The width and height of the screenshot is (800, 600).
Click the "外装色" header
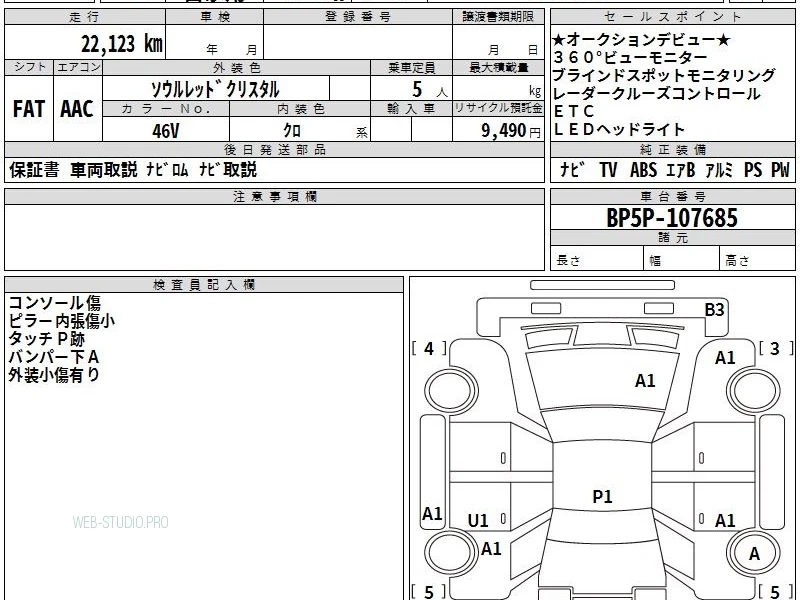pos(237,68)
